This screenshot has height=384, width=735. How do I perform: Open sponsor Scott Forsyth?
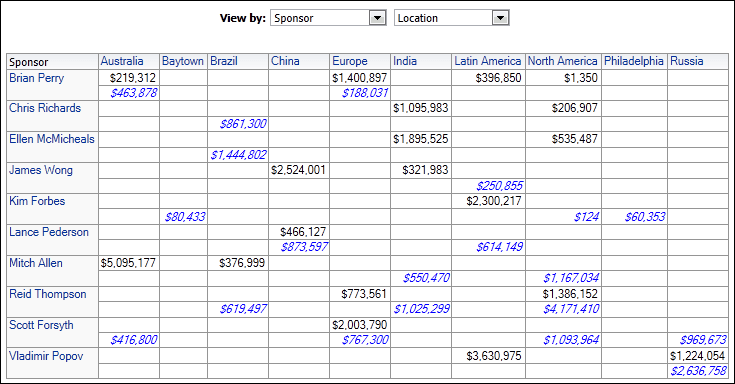coord(41,325)
